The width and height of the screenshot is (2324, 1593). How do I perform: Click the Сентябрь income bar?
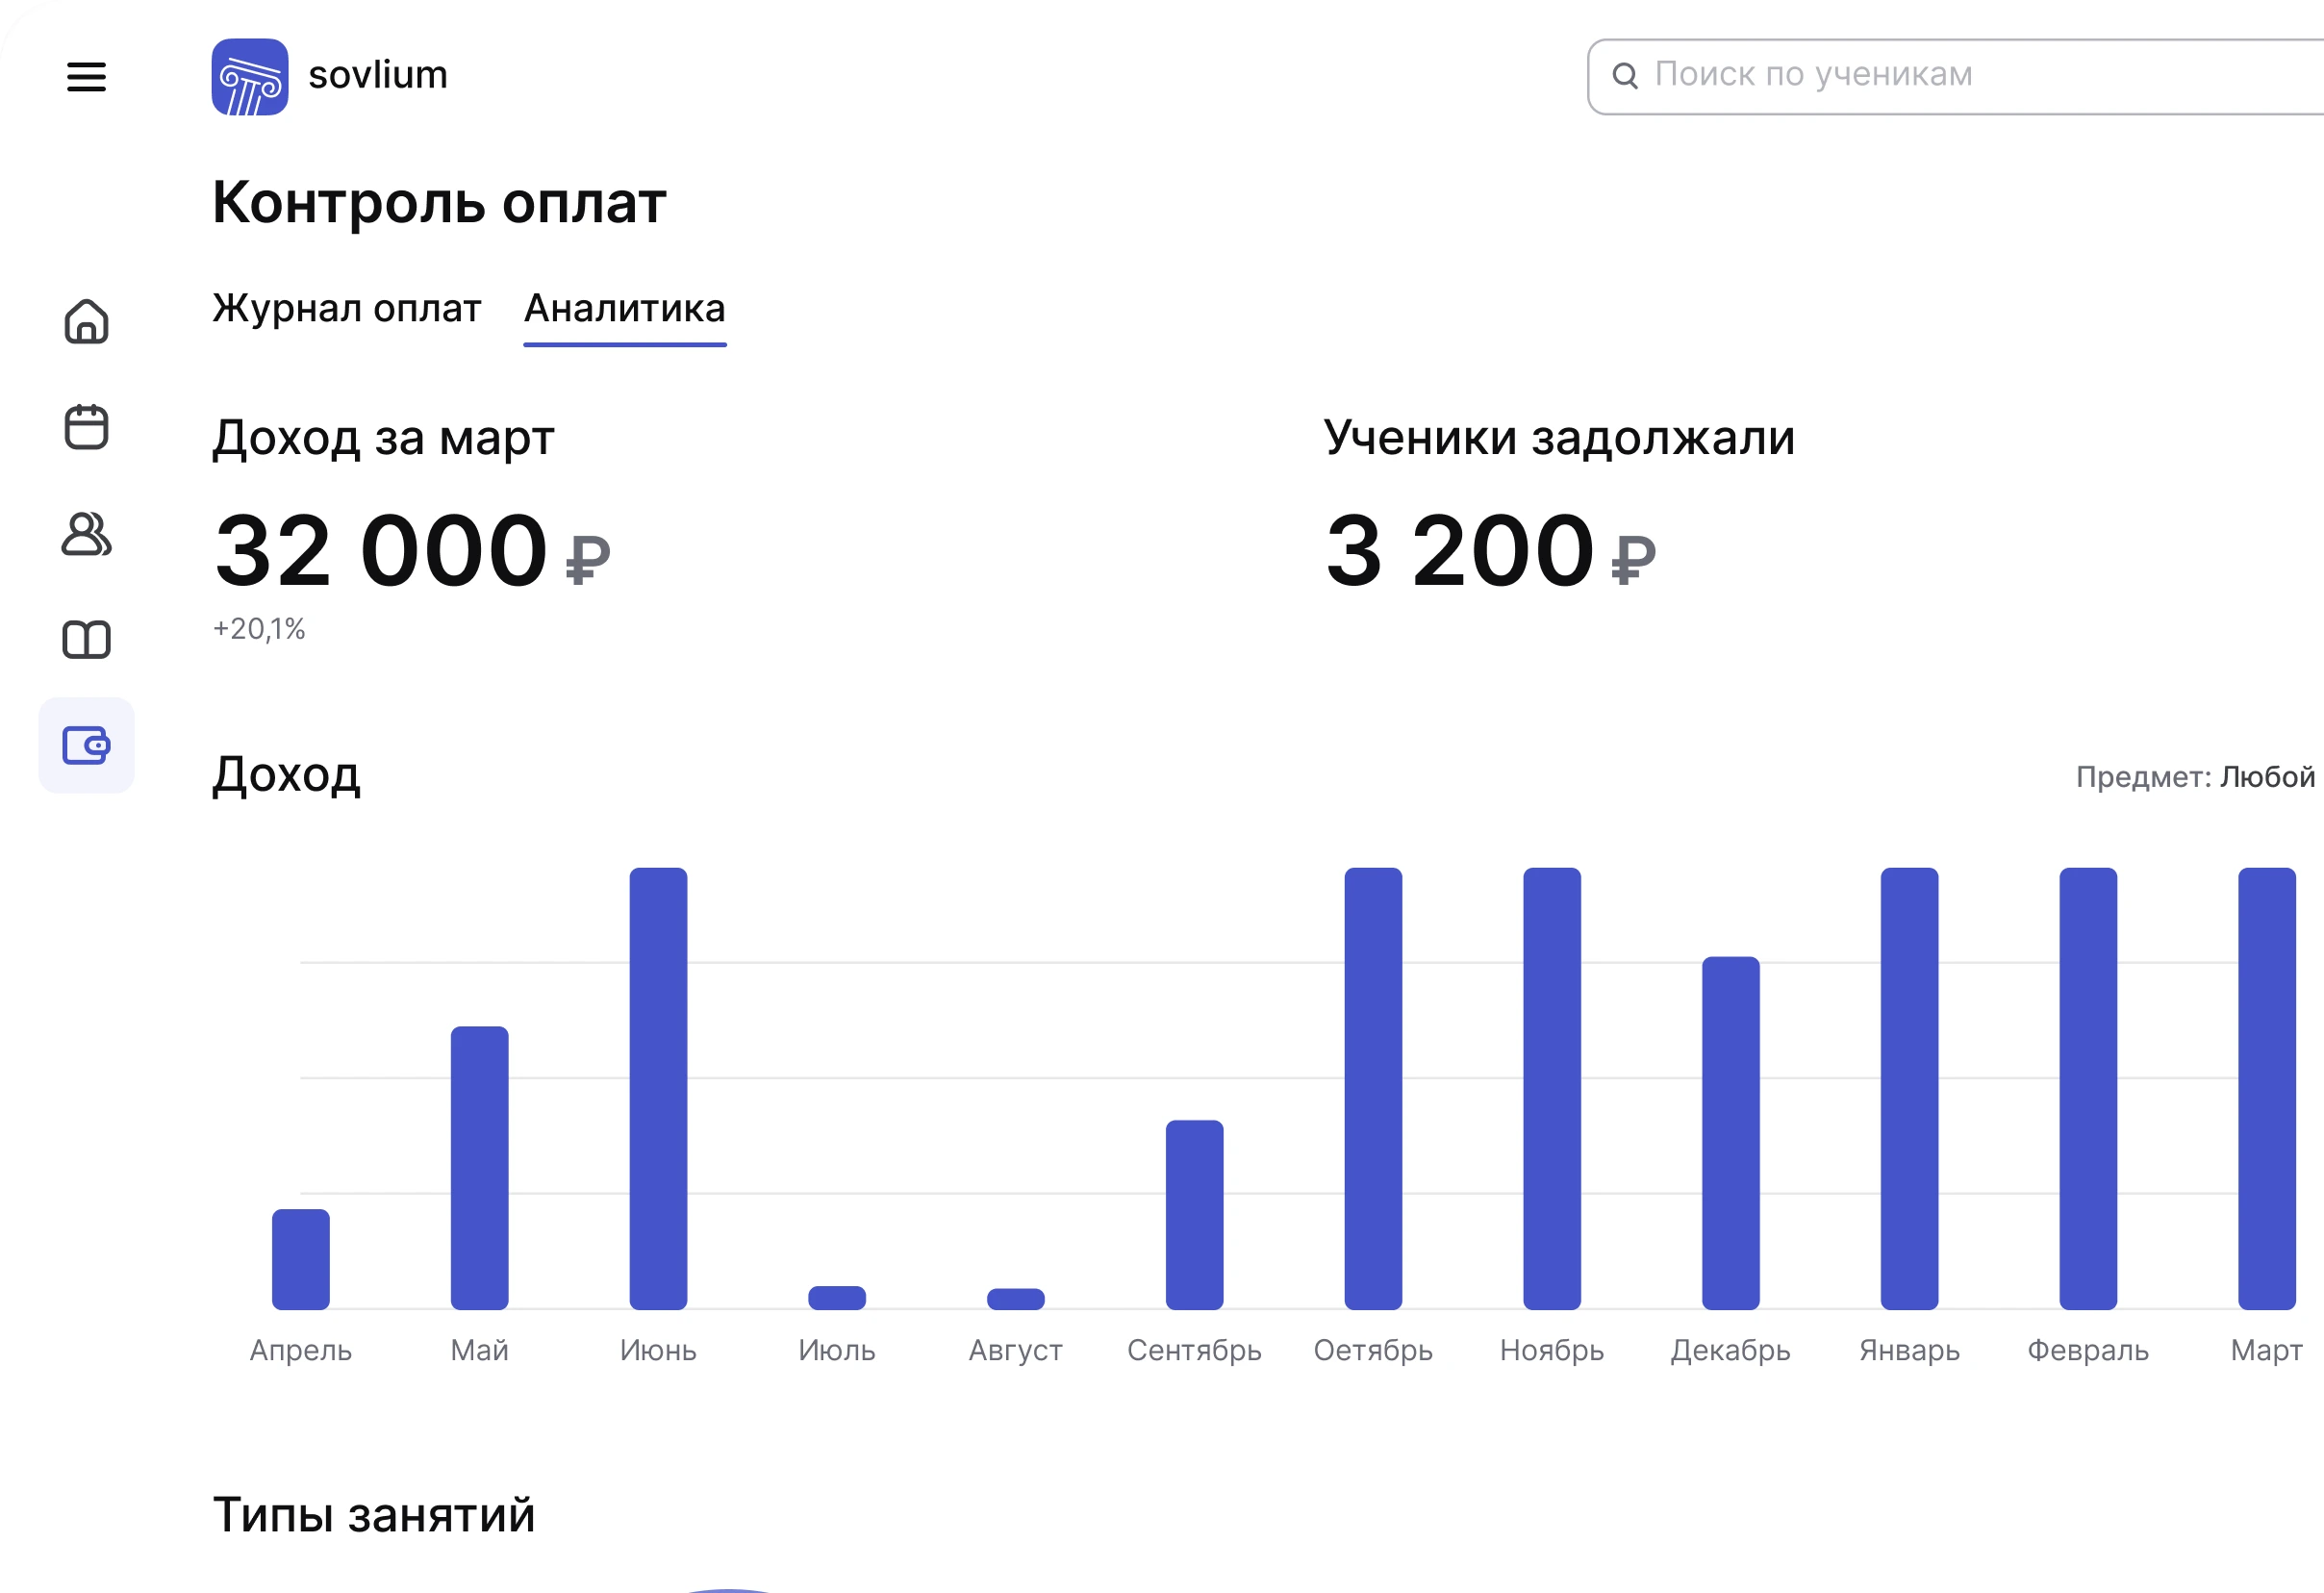point(1194,1214)
